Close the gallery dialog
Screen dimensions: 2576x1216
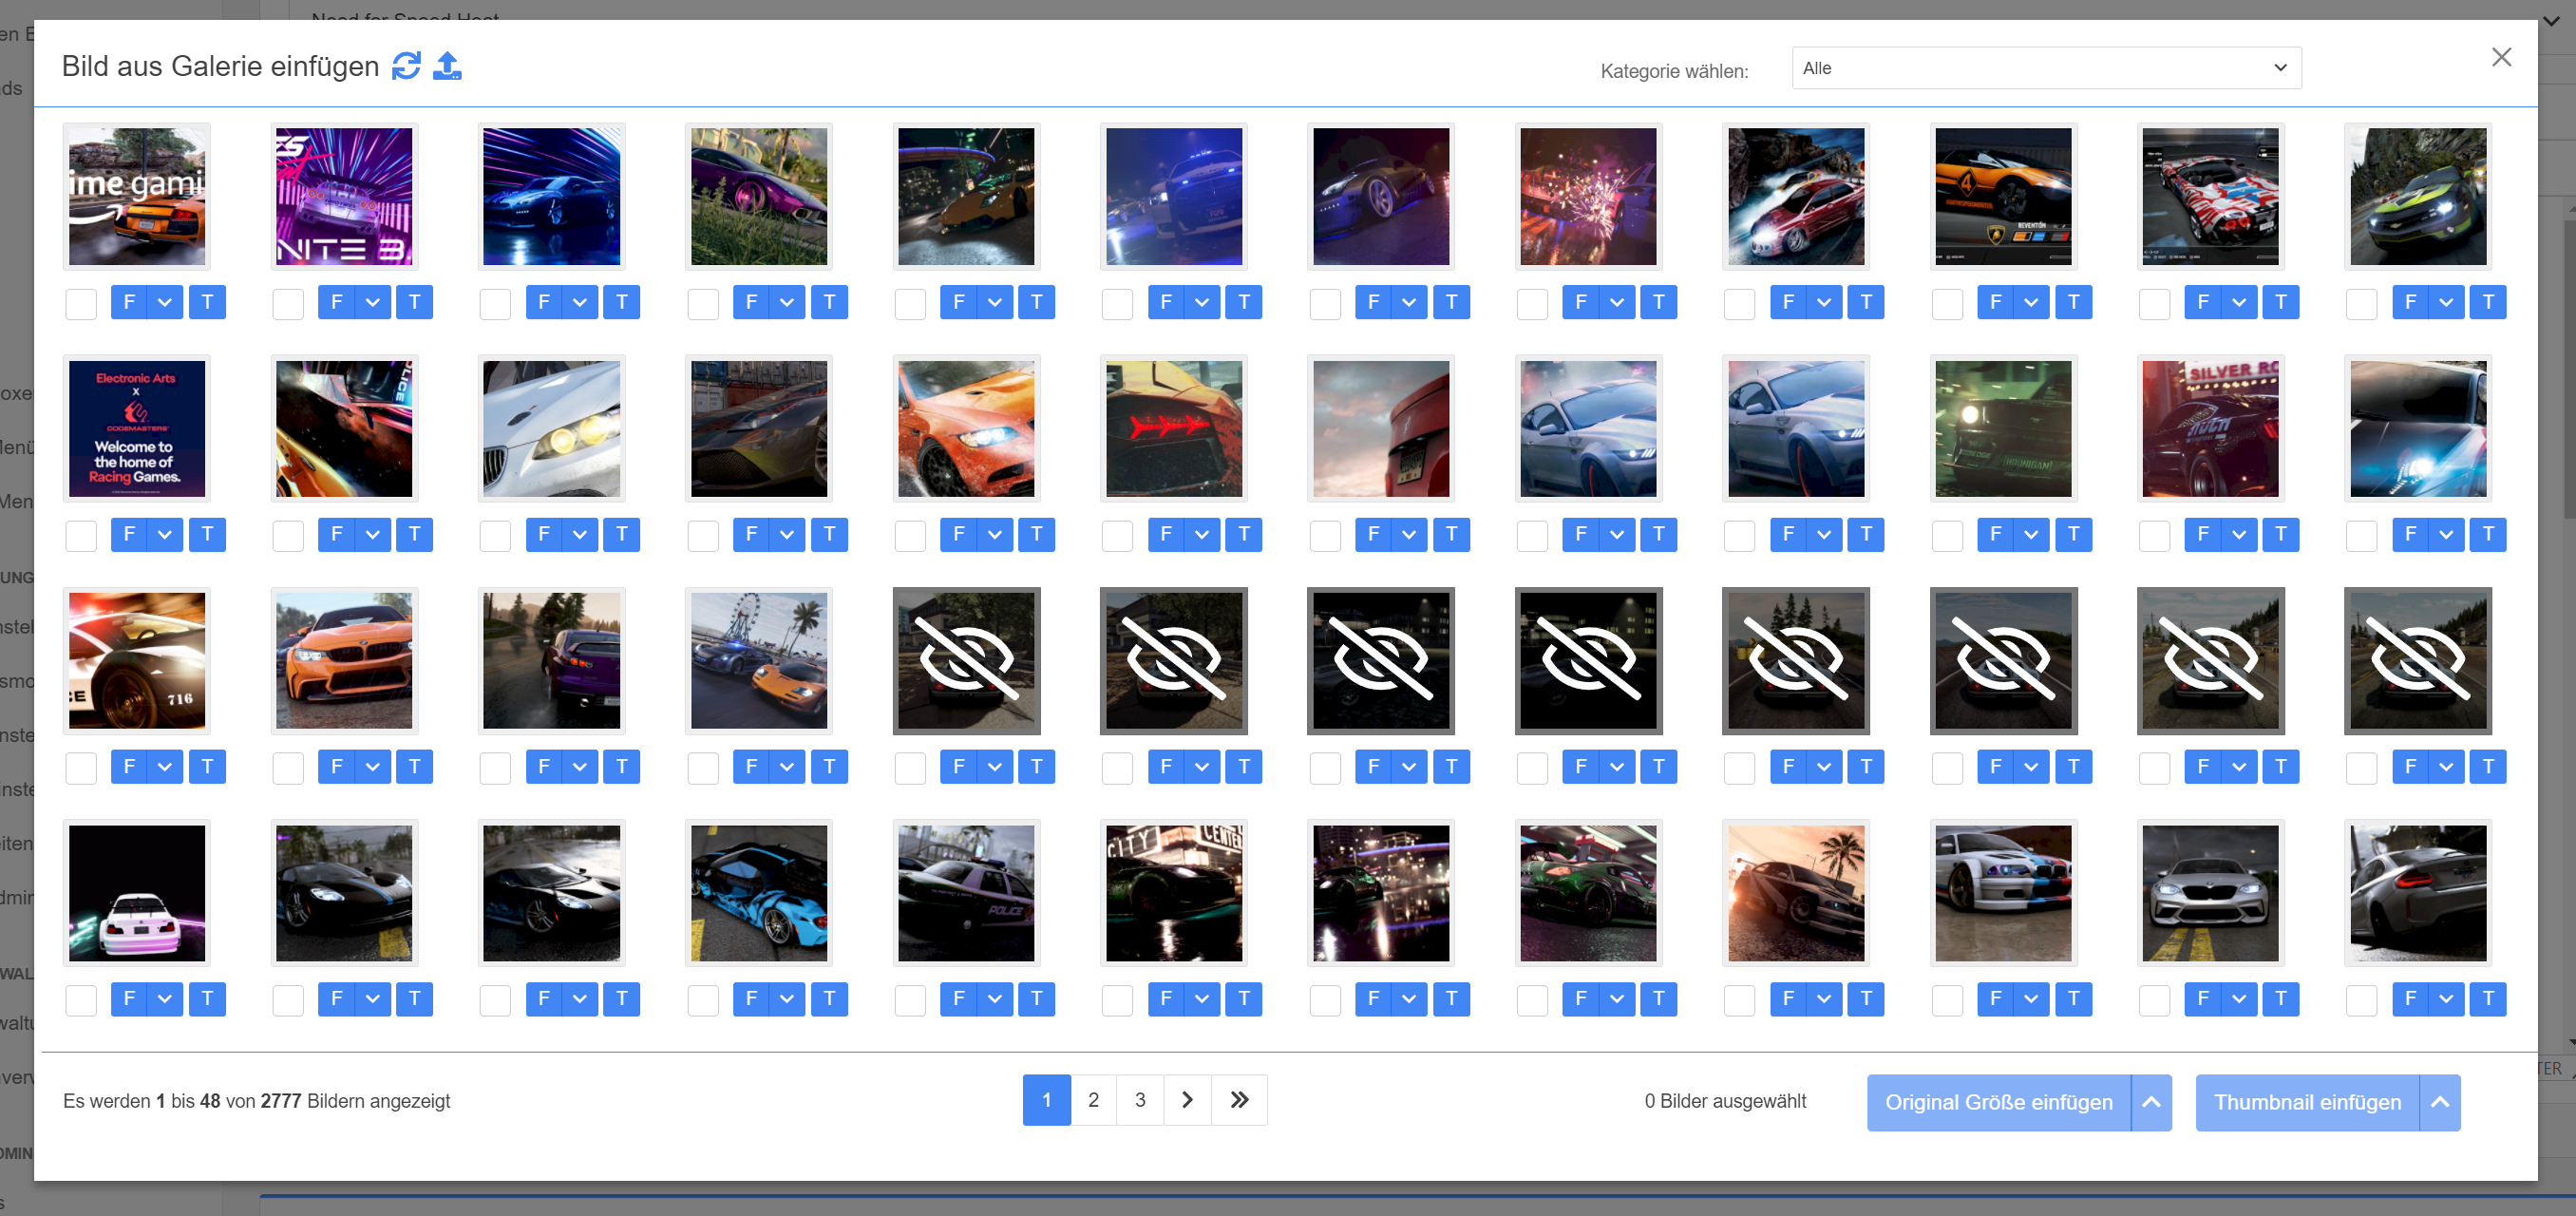[2501, 57]
